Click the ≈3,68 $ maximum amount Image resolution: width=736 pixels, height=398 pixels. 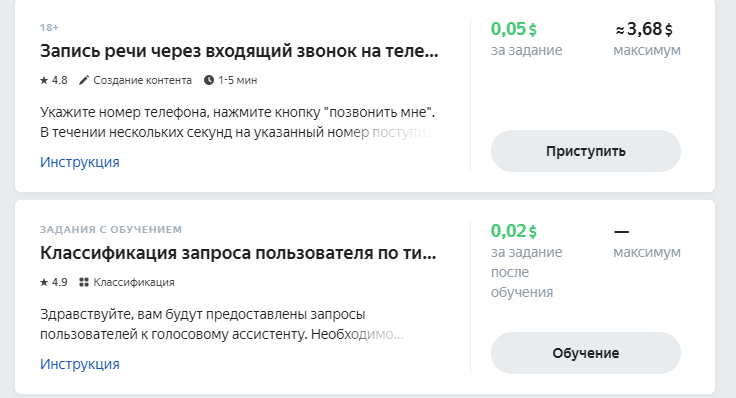pos(644,29)
